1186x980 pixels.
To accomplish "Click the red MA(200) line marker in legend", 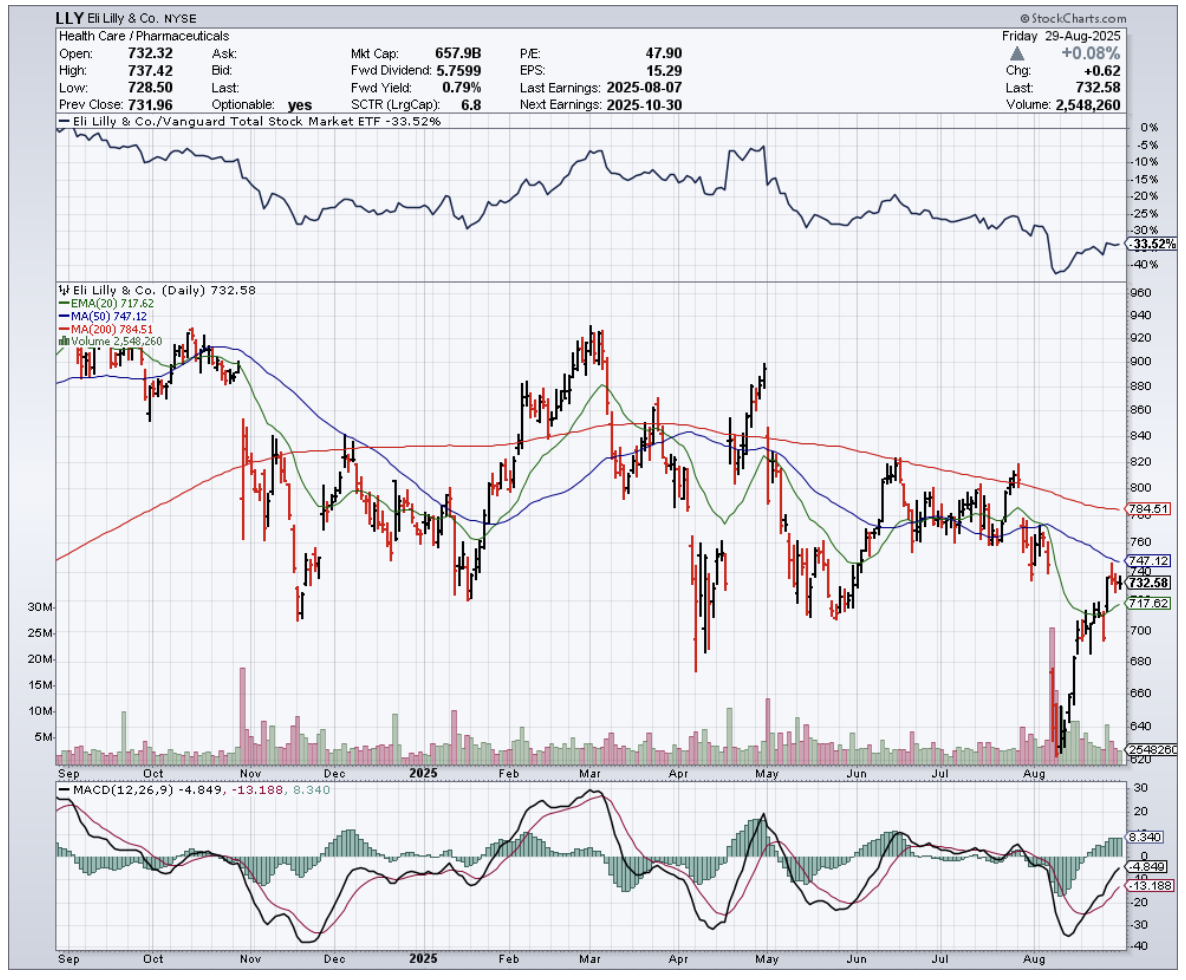I will click(63, 328).
